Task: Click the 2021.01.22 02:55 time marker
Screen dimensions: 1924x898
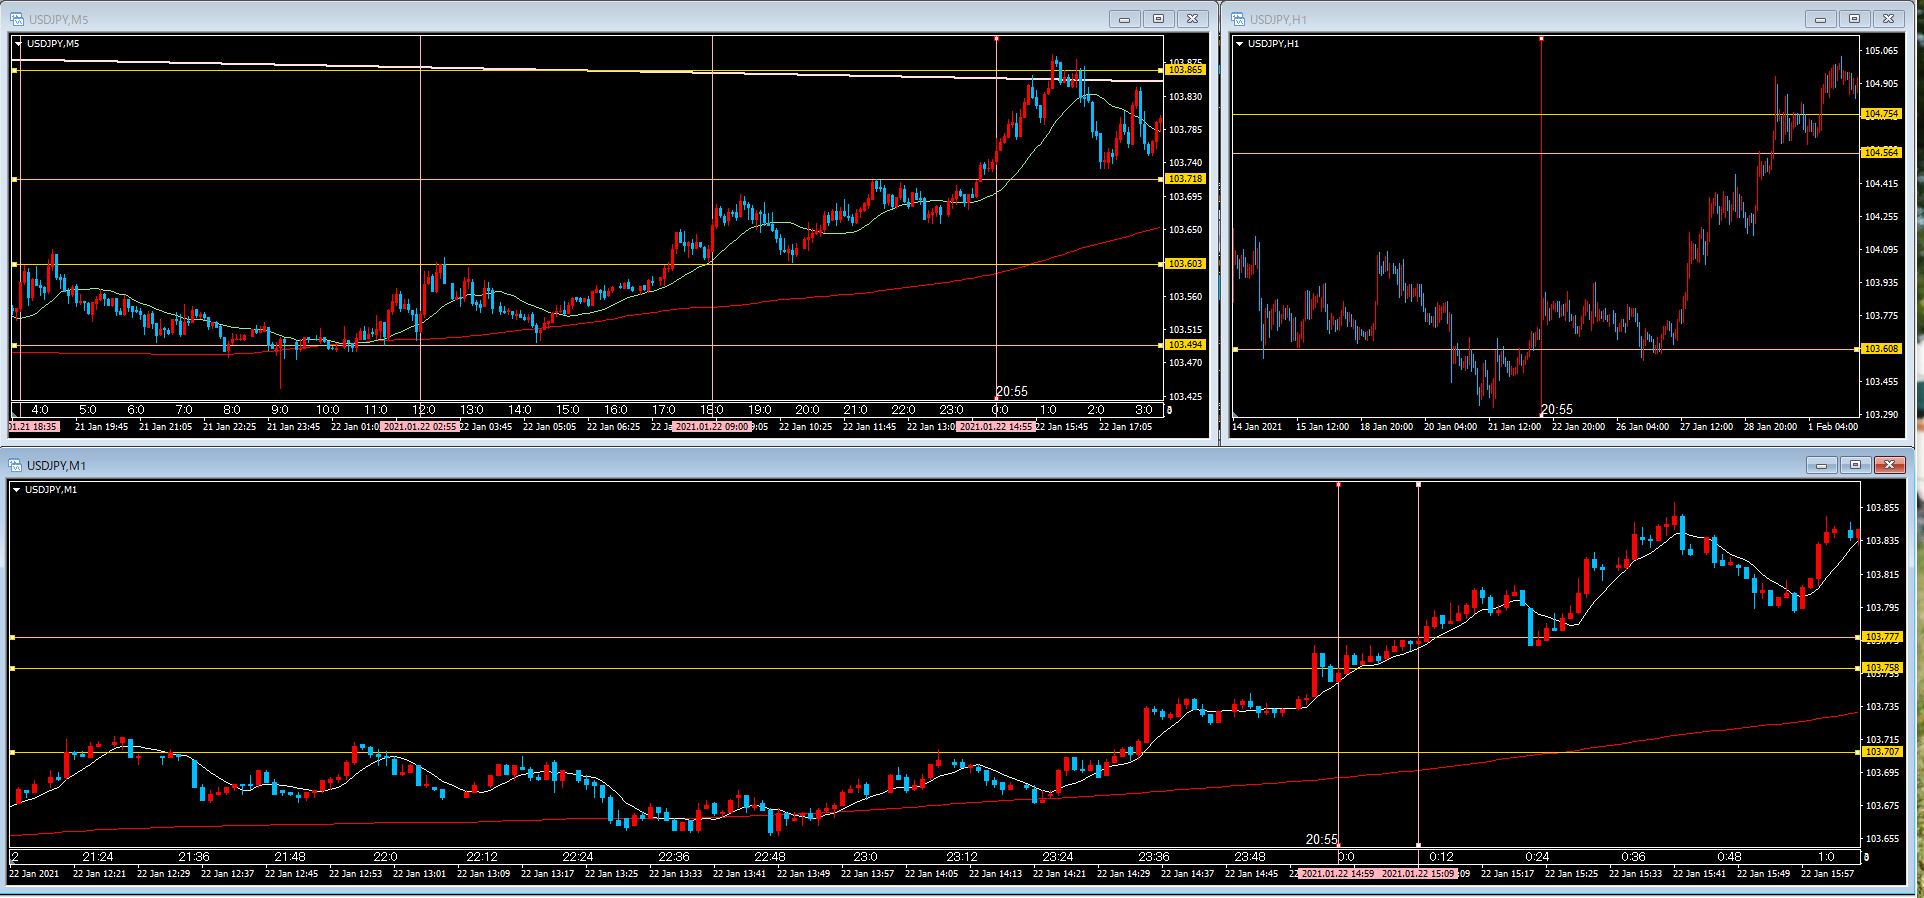Action: pos(420,427)
